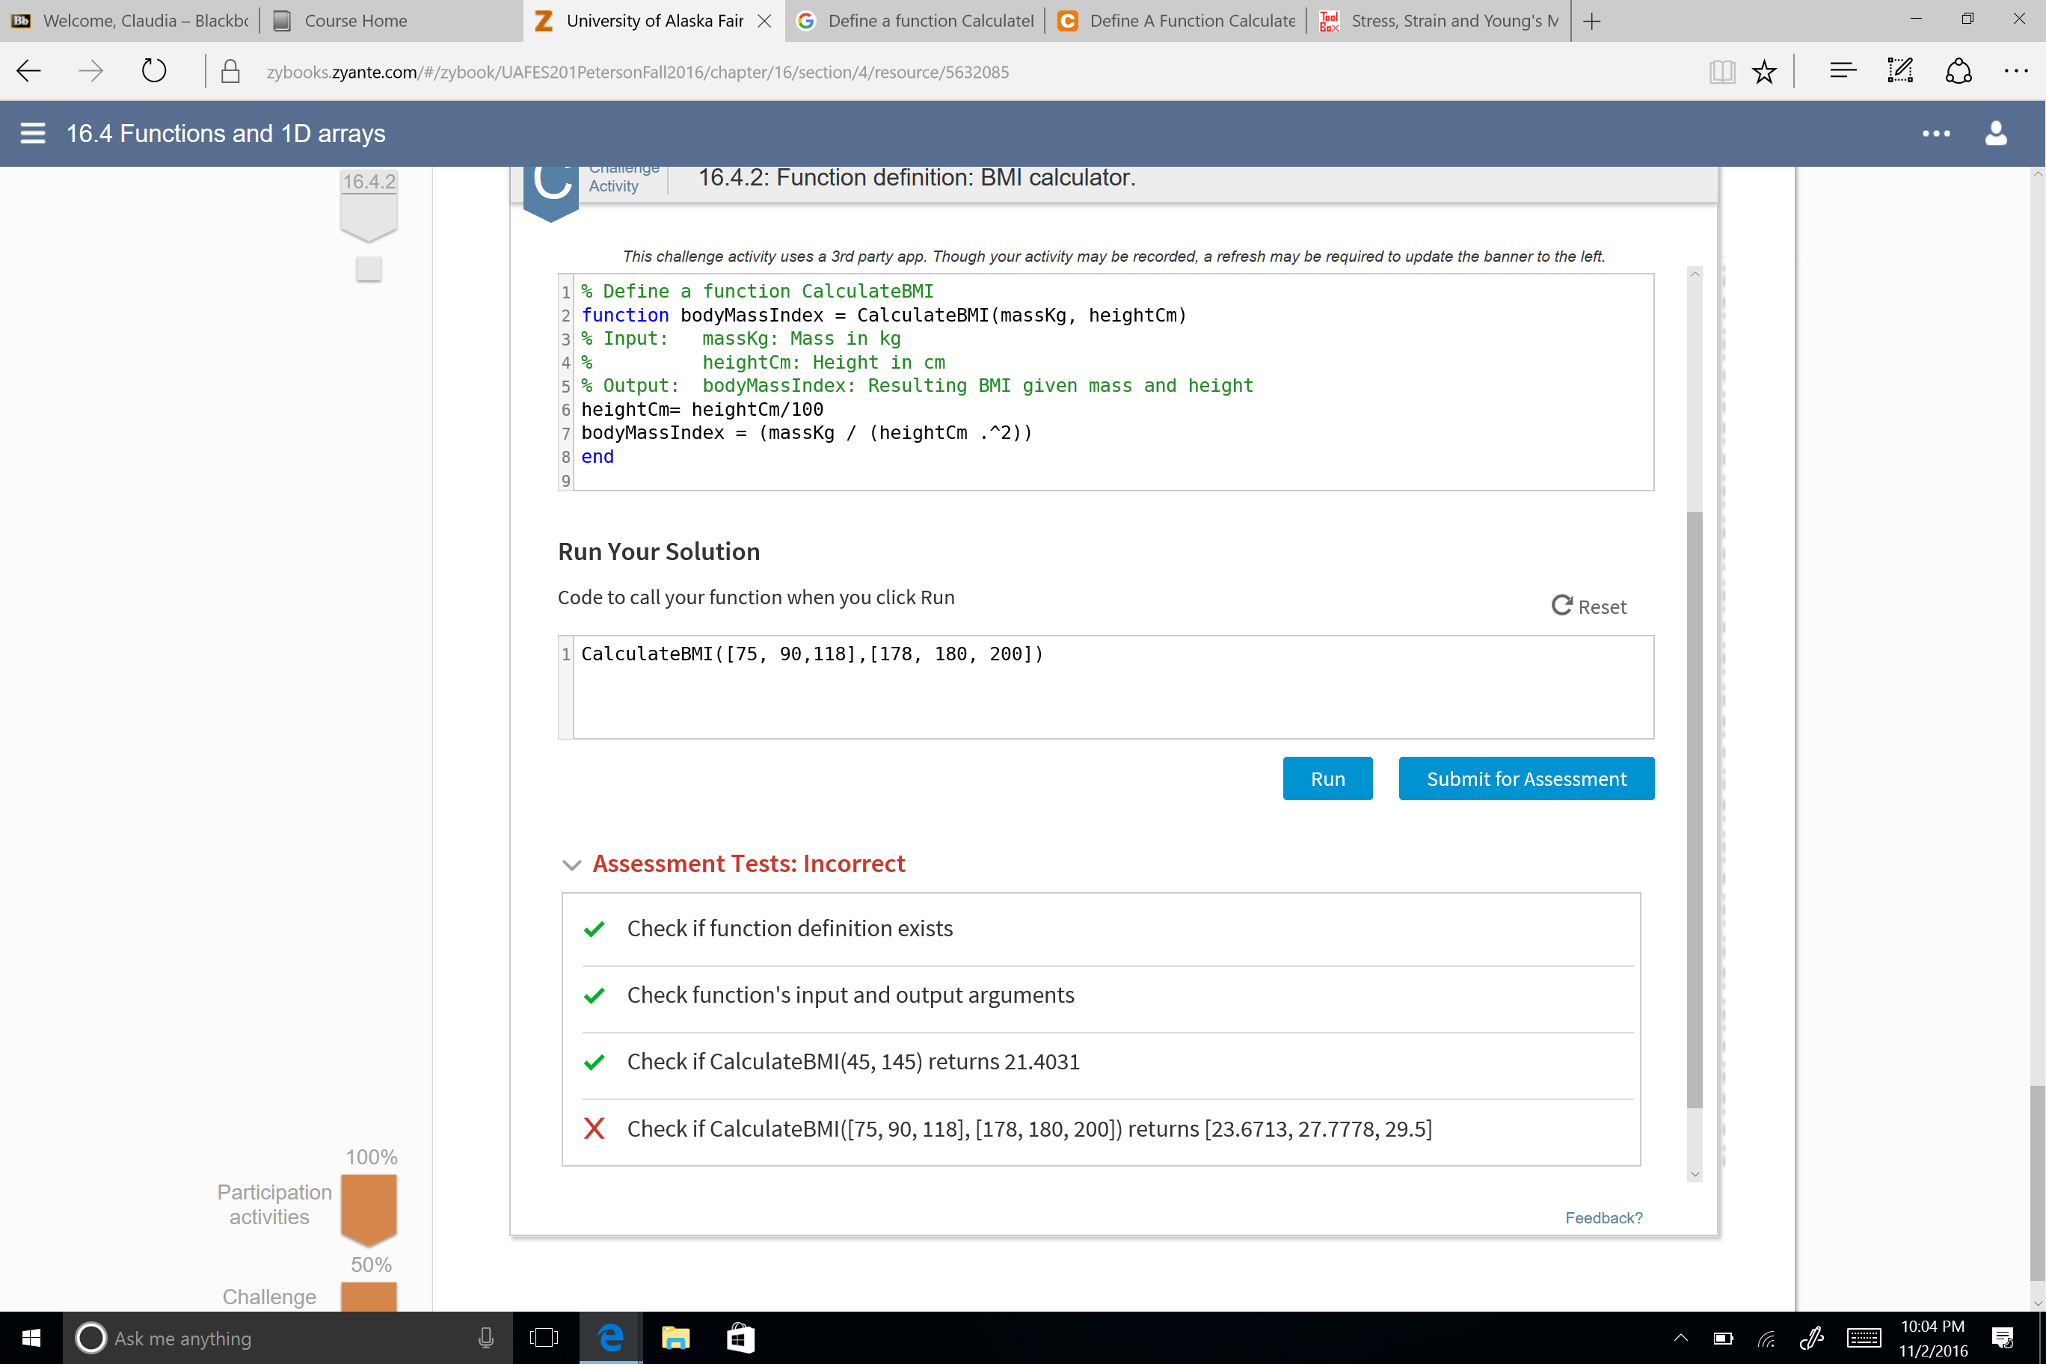Toggle the activity completion checkbox below 16.4.2
The width and height of the screenshot is (2046, 1364).
click(368, 269)
